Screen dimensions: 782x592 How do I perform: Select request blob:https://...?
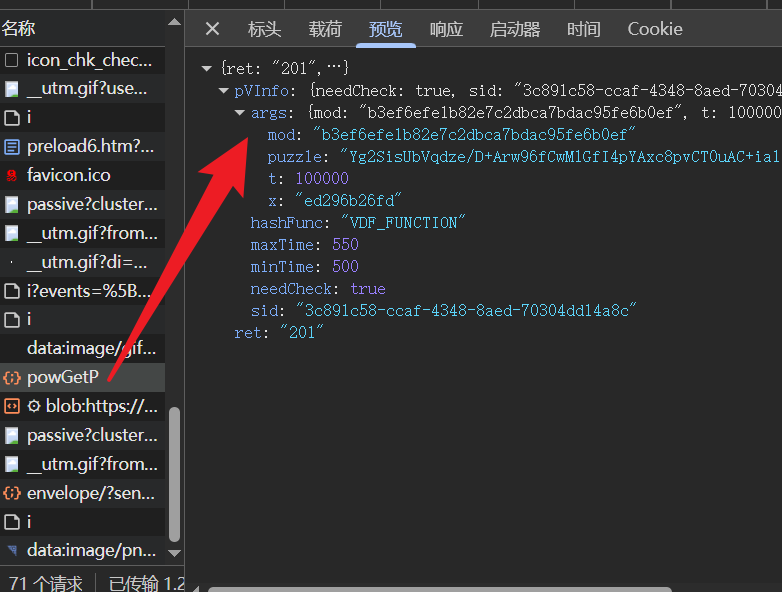82,406
